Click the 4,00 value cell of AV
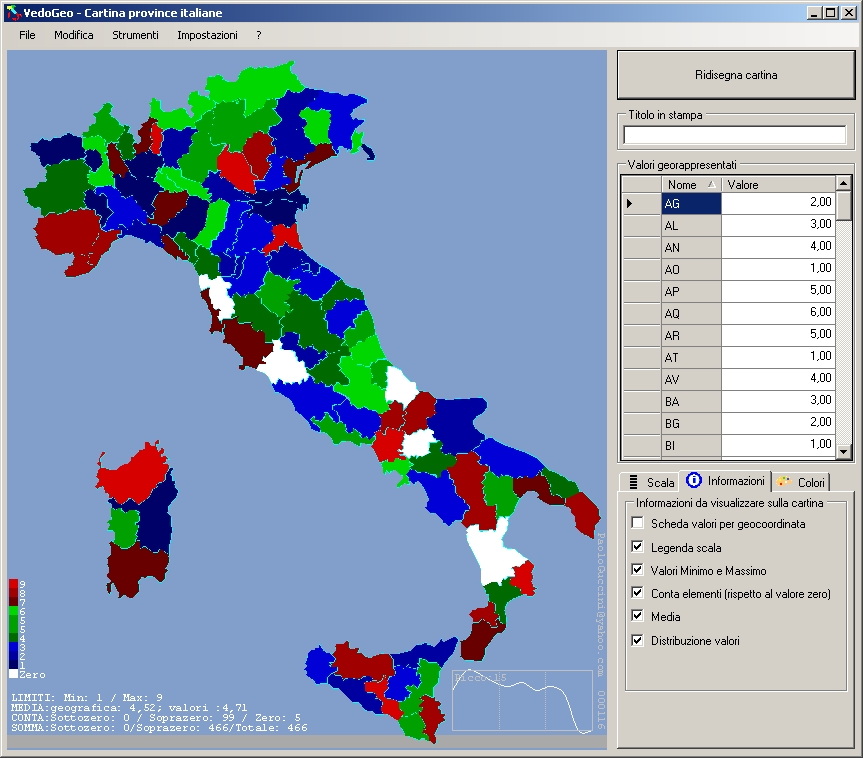 [x=778, y=380]
